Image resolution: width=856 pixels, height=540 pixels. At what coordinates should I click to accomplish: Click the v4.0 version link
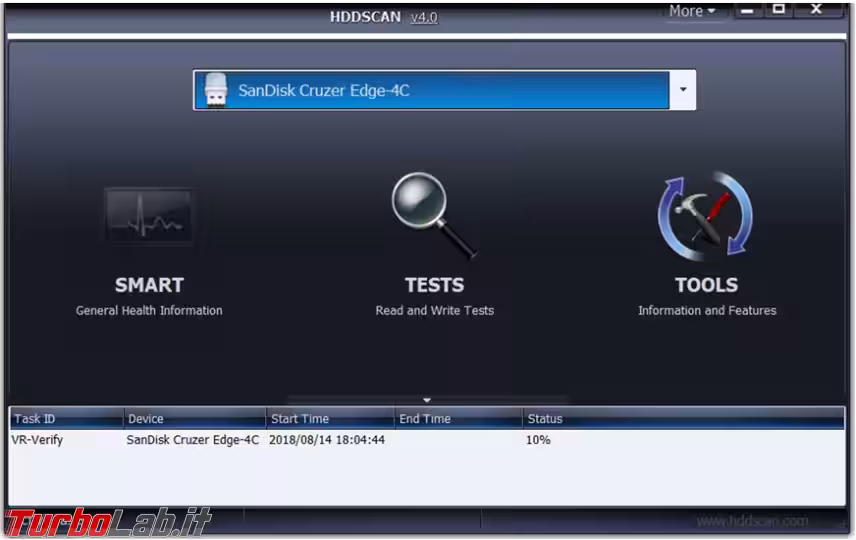click(x=424, y=17)
